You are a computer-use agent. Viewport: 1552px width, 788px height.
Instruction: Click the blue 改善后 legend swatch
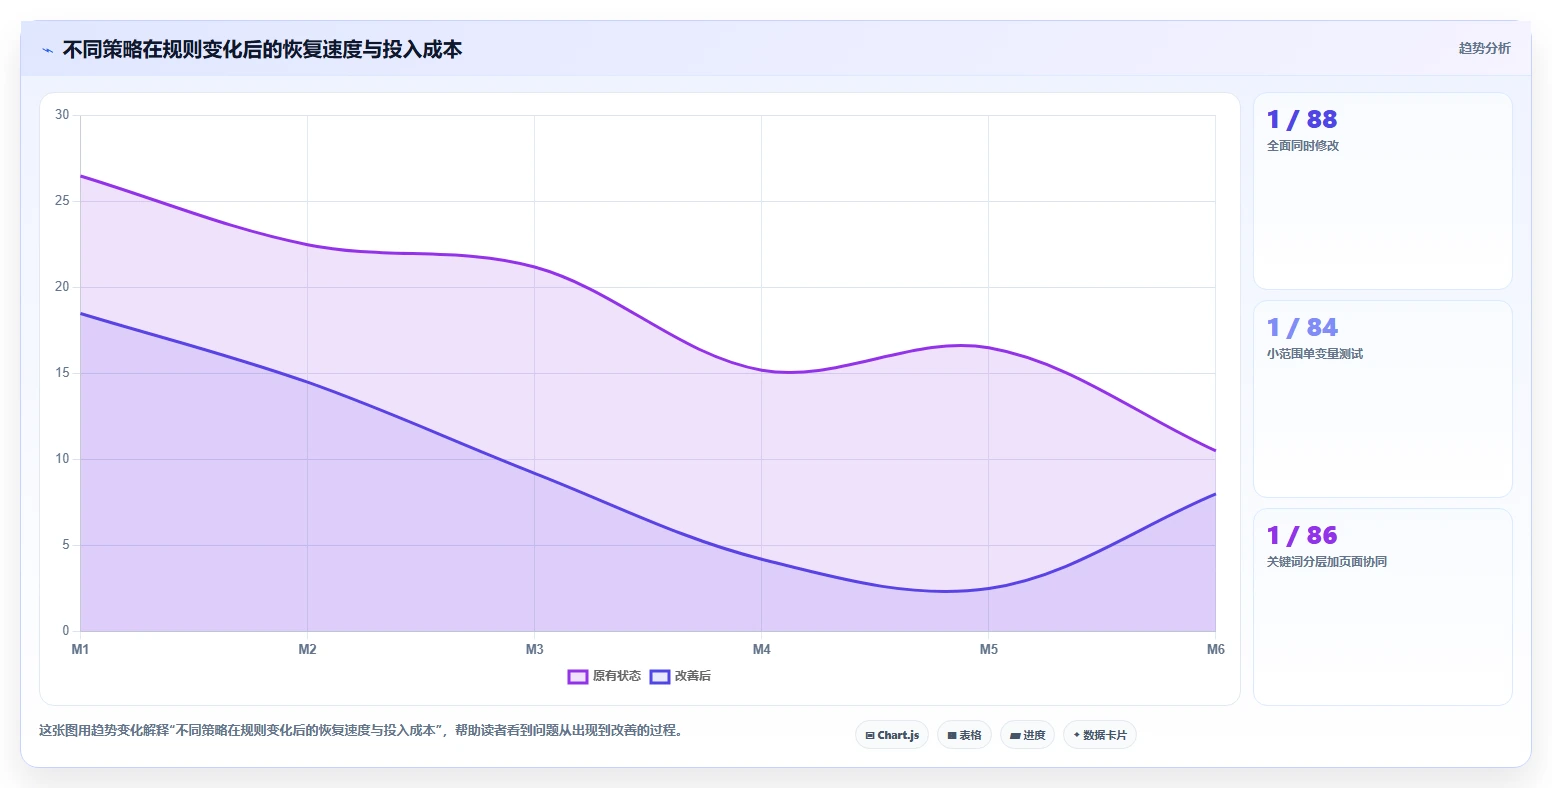[x=659, y=677]
